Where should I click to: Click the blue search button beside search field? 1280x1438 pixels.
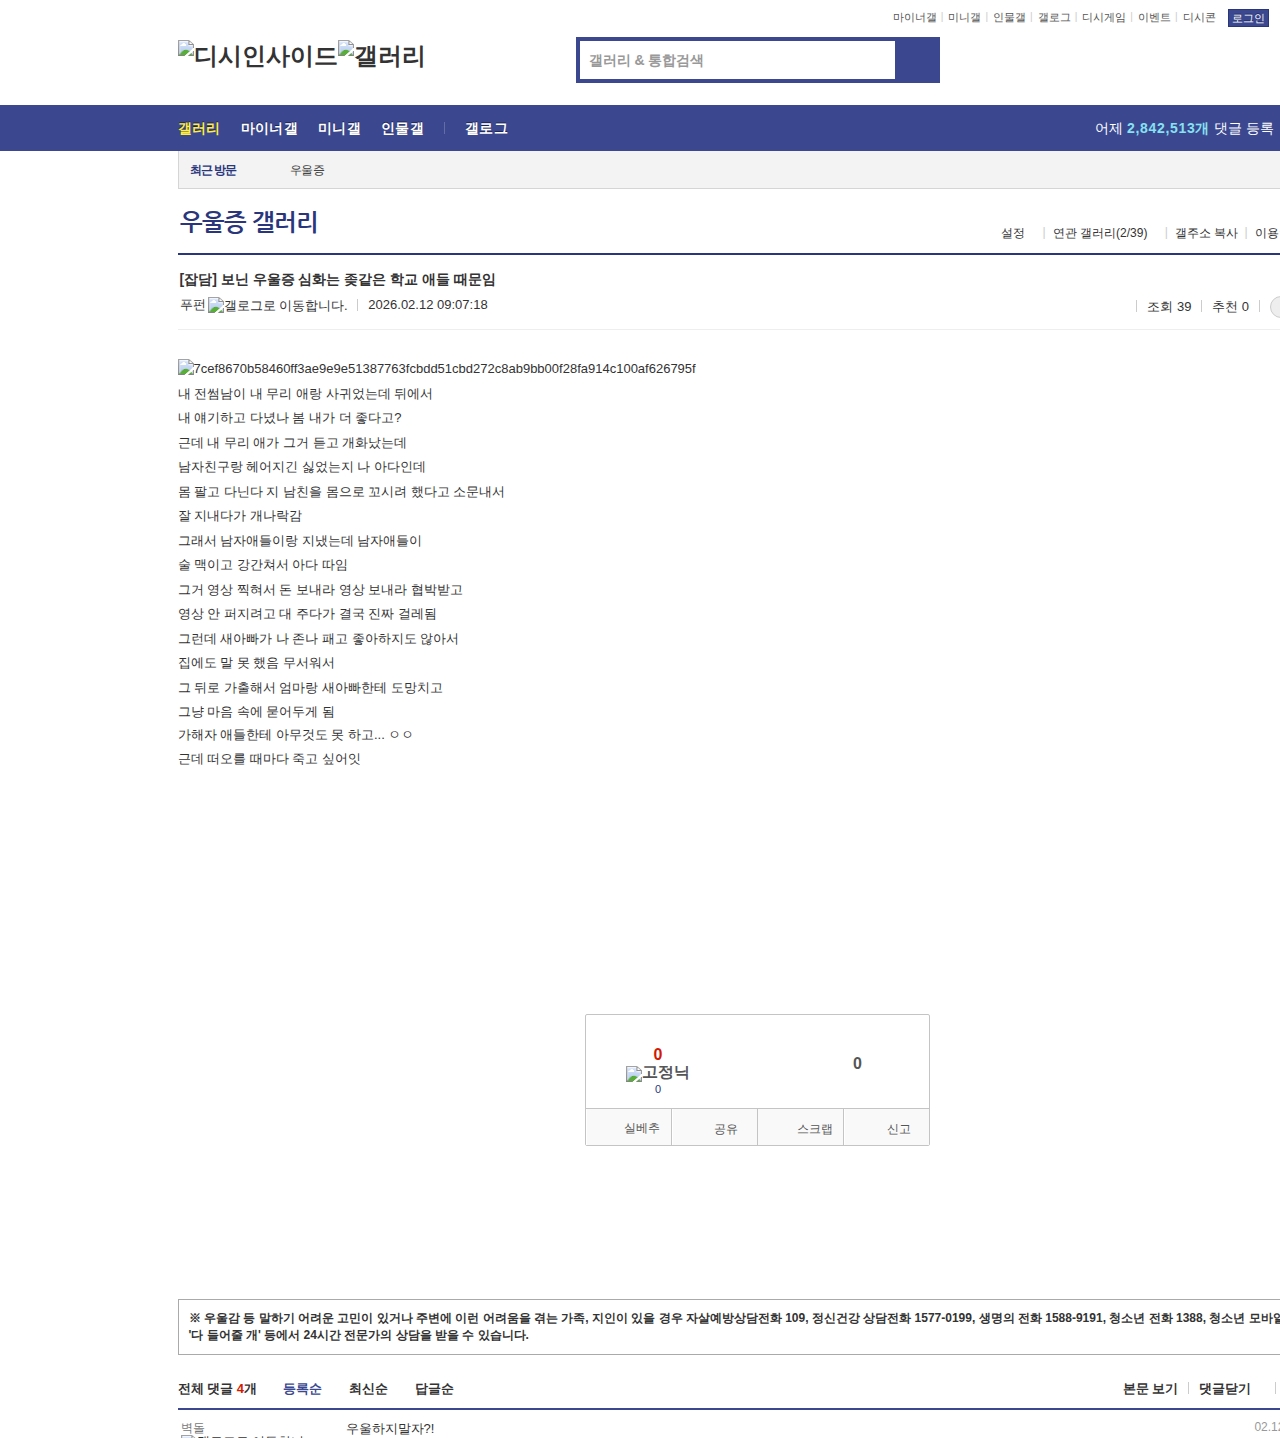(x=918, y=60)
